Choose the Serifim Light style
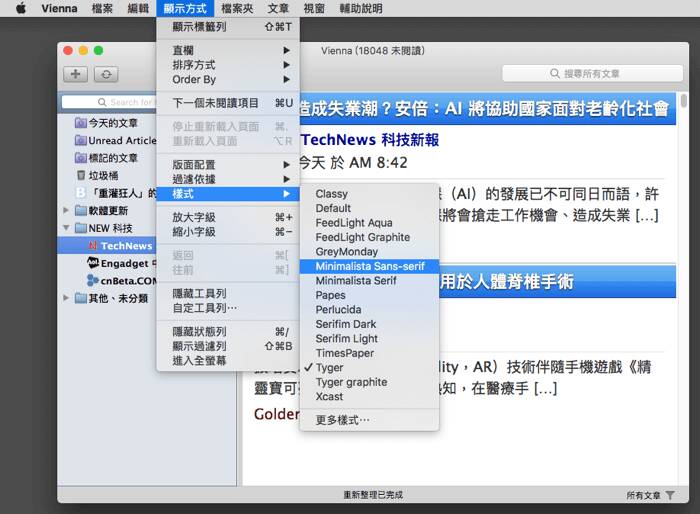 (370, 338)
